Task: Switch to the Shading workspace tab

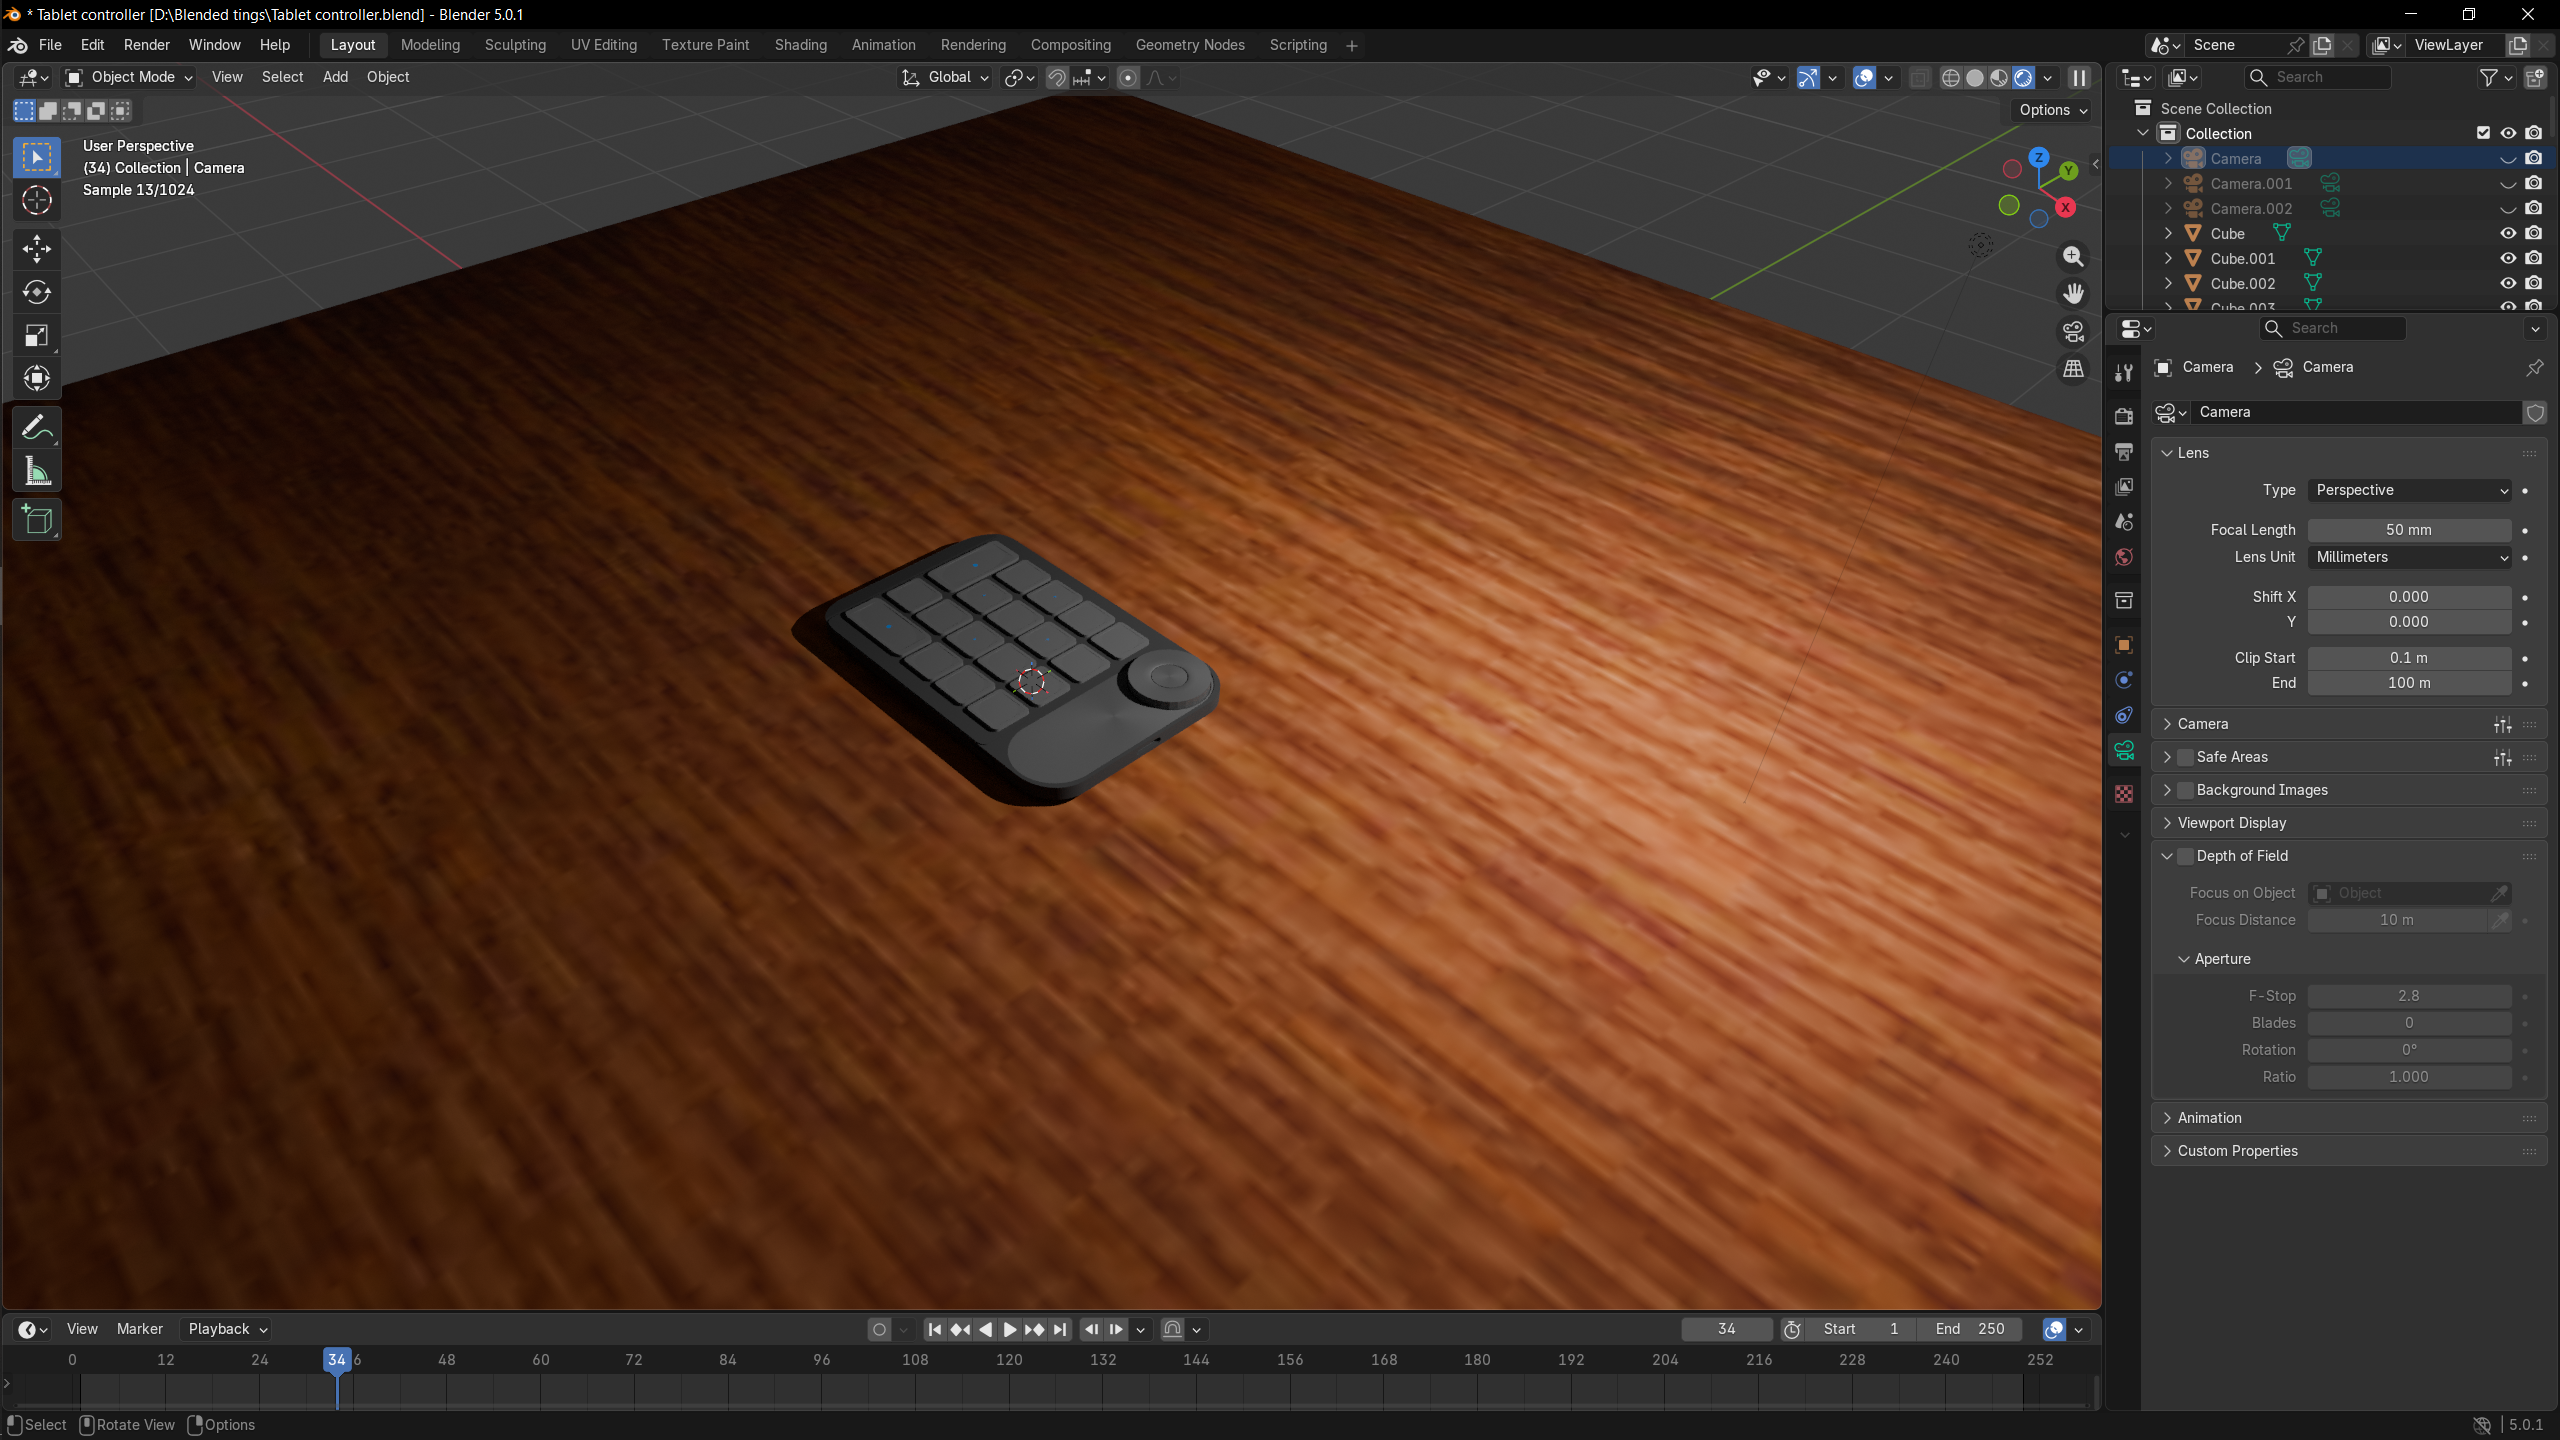Action: tap(800, 45)
